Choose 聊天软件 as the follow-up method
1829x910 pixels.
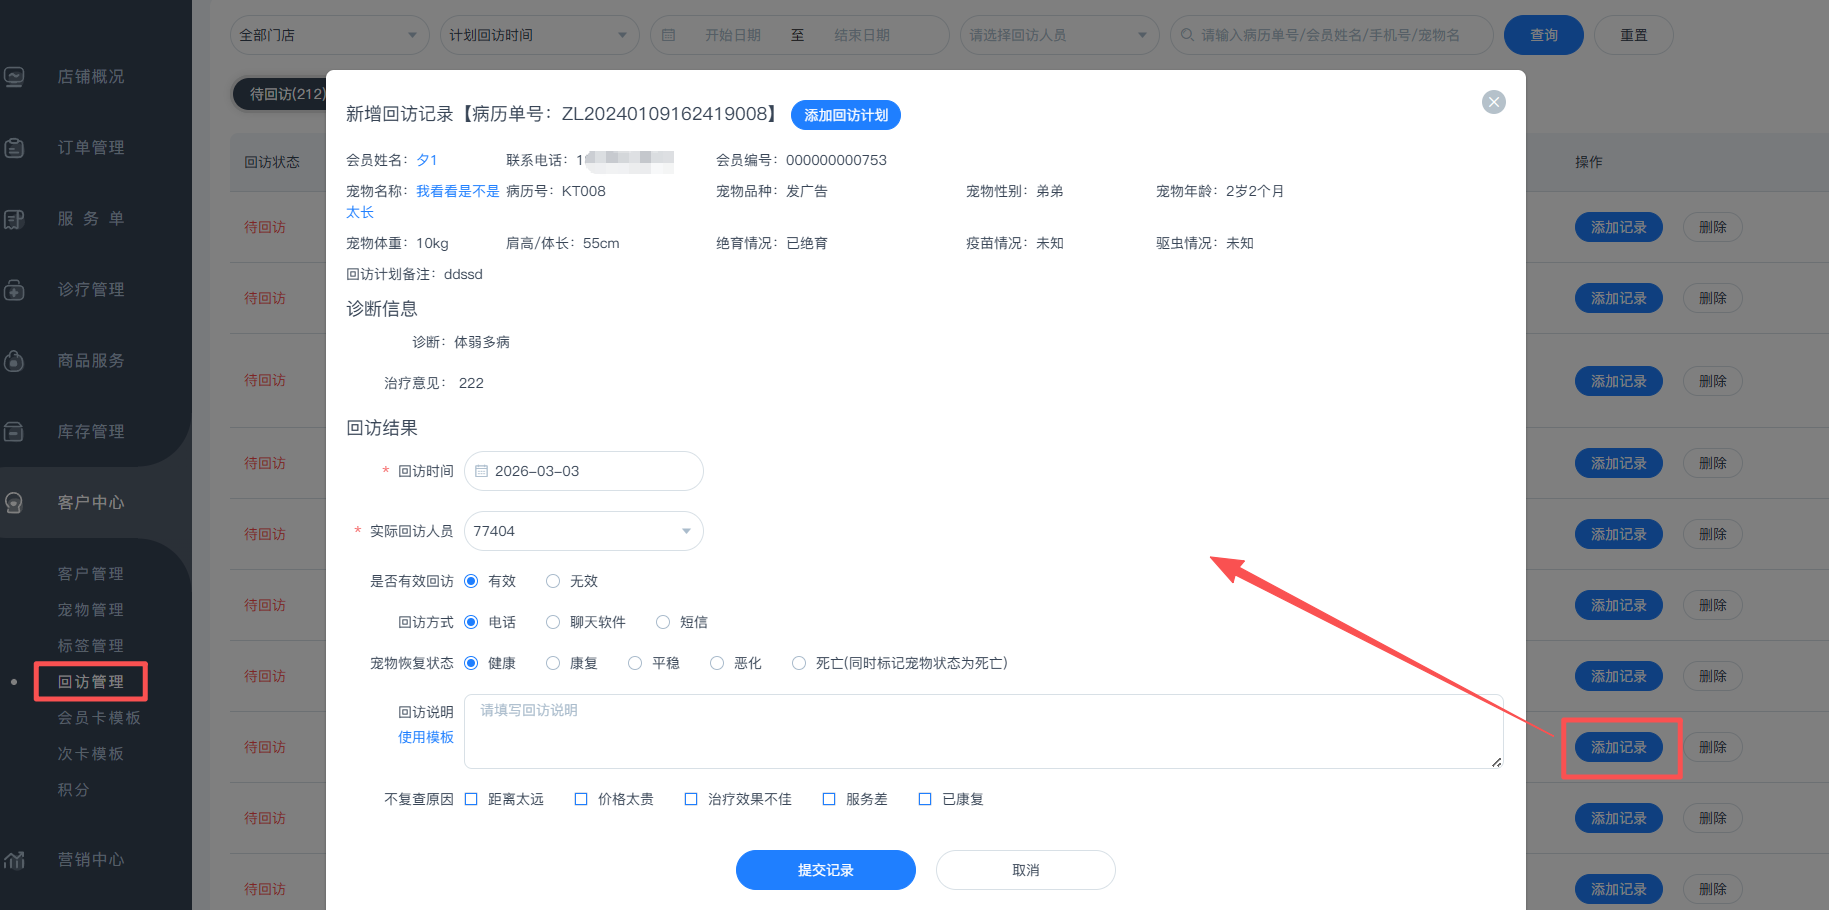coord(553,622)
